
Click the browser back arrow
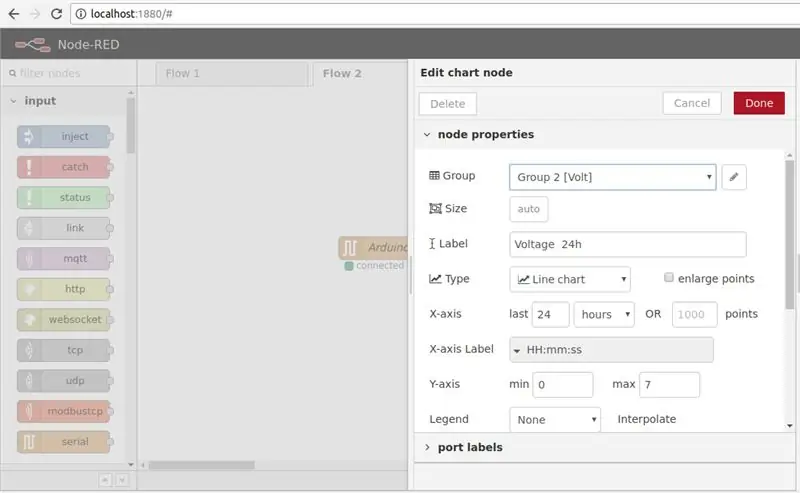pyautogui.click(x=14, y=14)
